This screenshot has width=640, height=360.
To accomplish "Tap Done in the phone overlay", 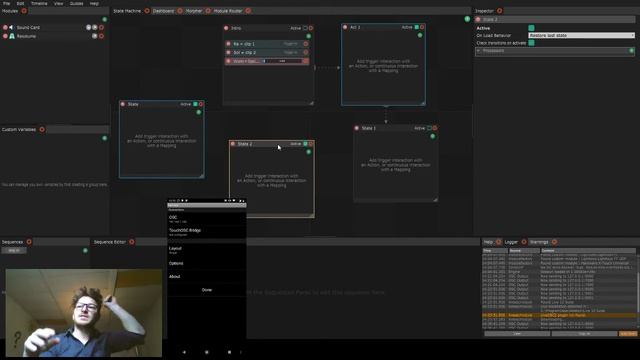I will (207, 290).
